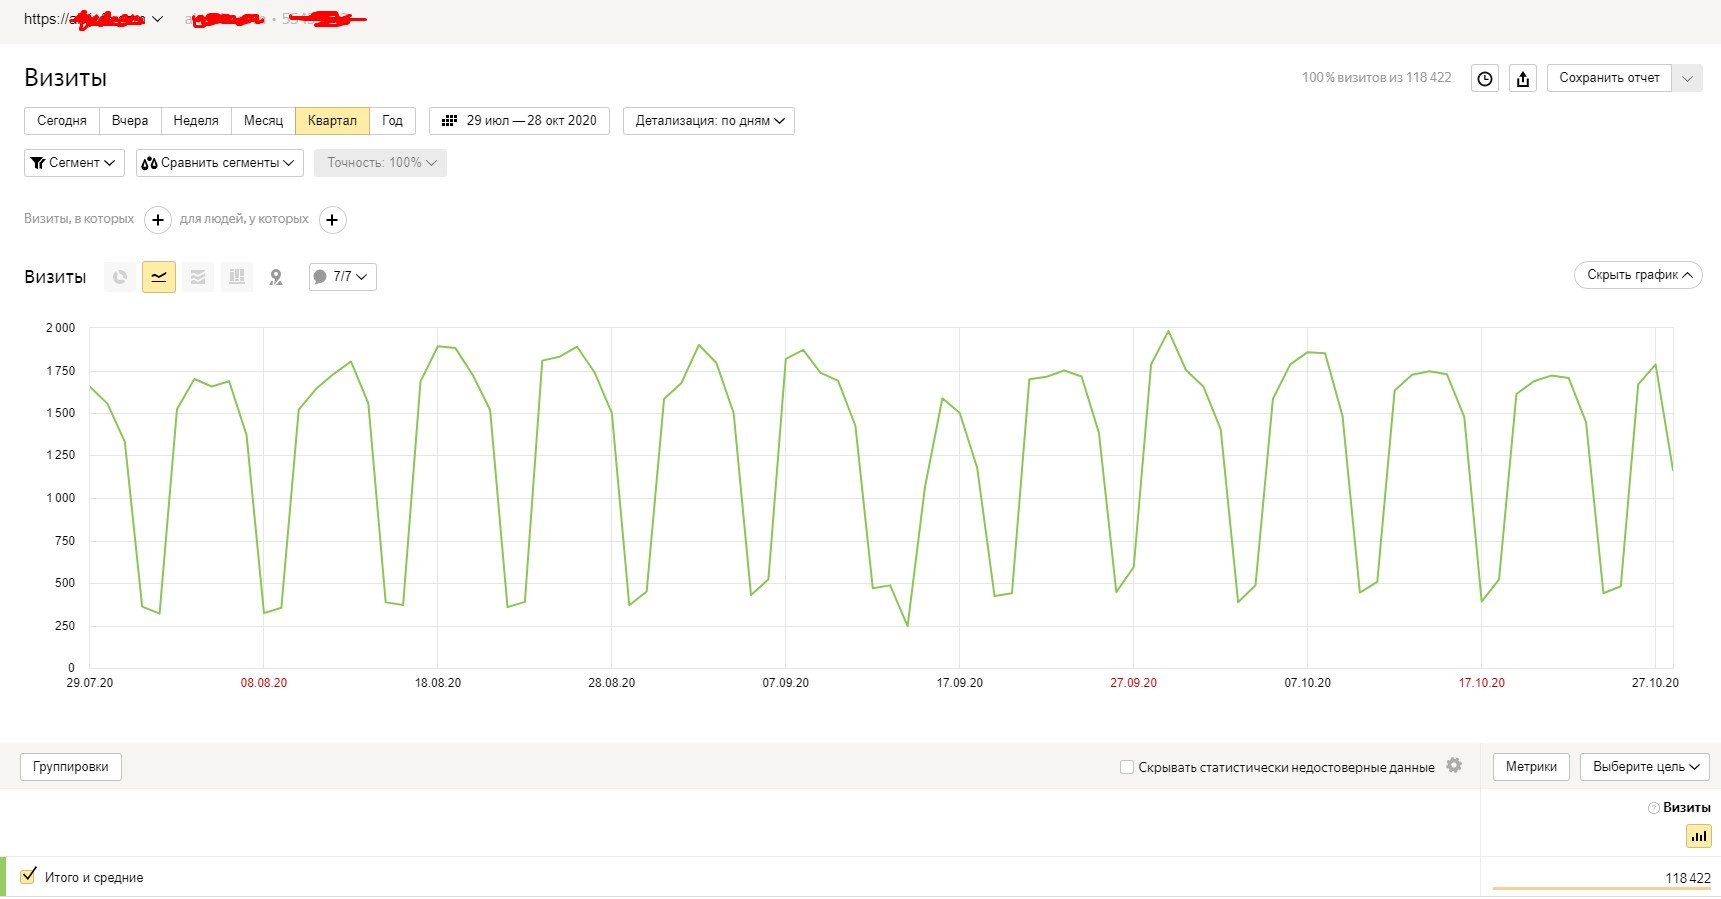The height and width of the screenshot is (899, 1721).
Task: Click the export report icon
Action: [1523, 78]
